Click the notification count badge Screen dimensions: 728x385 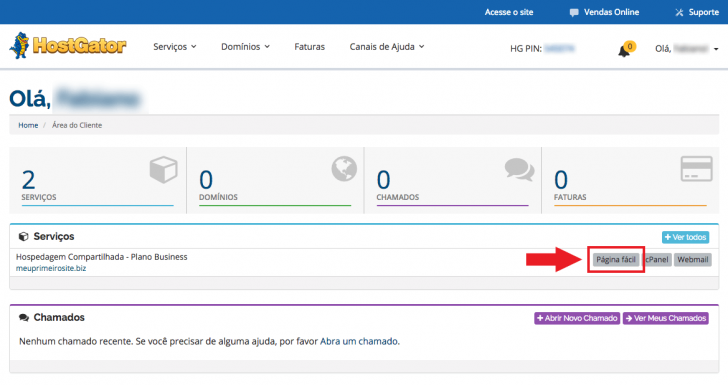click(x=630, y=46)
